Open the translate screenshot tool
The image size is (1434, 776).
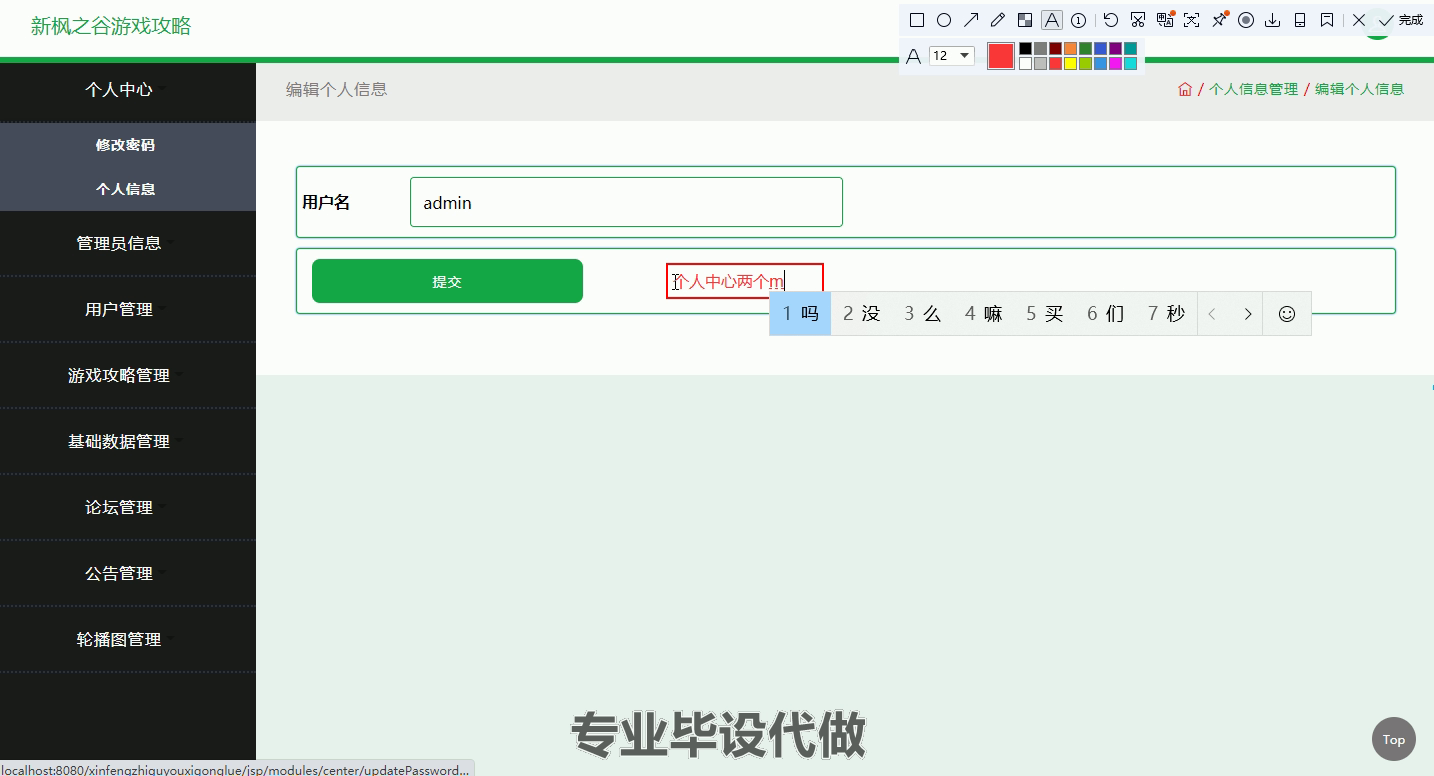pyautogui.click(x=1165, y=19)
